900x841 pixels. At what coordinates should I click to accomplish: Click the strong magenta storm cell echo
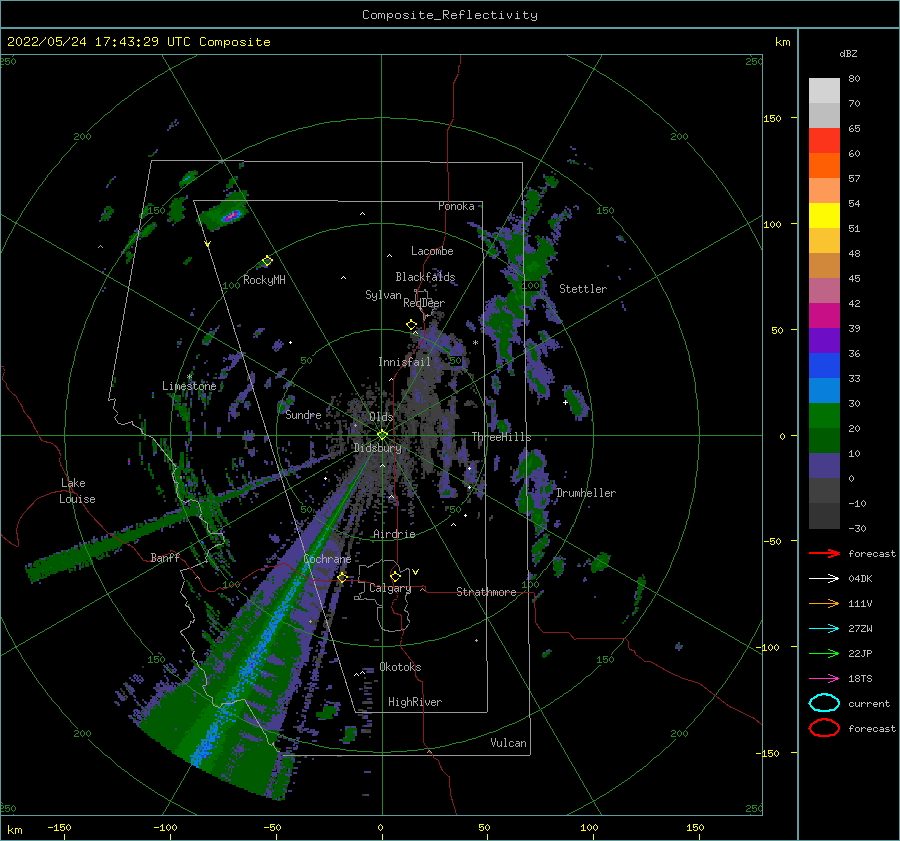(231, 216)
